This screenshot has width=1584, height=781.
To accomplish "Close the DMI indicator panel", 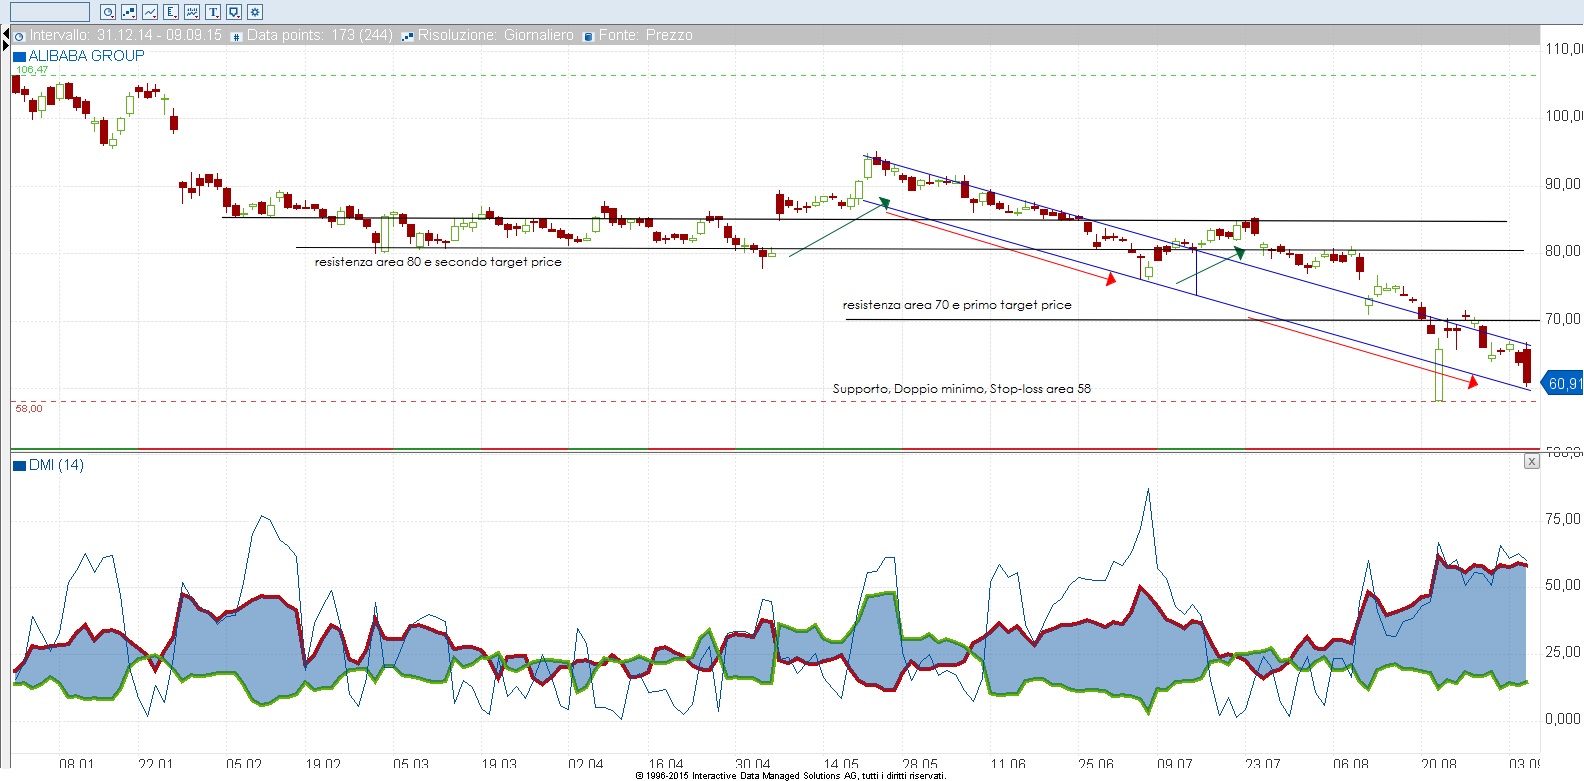I will (1531, 461).
